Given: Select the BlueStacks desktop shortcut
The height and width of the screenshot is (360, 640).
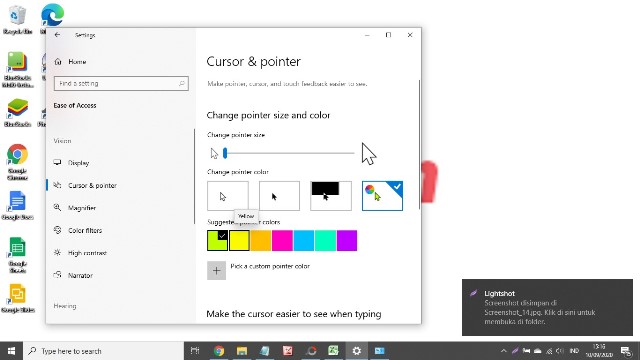Looking at the screenshot, I should (x=17, y=113).
